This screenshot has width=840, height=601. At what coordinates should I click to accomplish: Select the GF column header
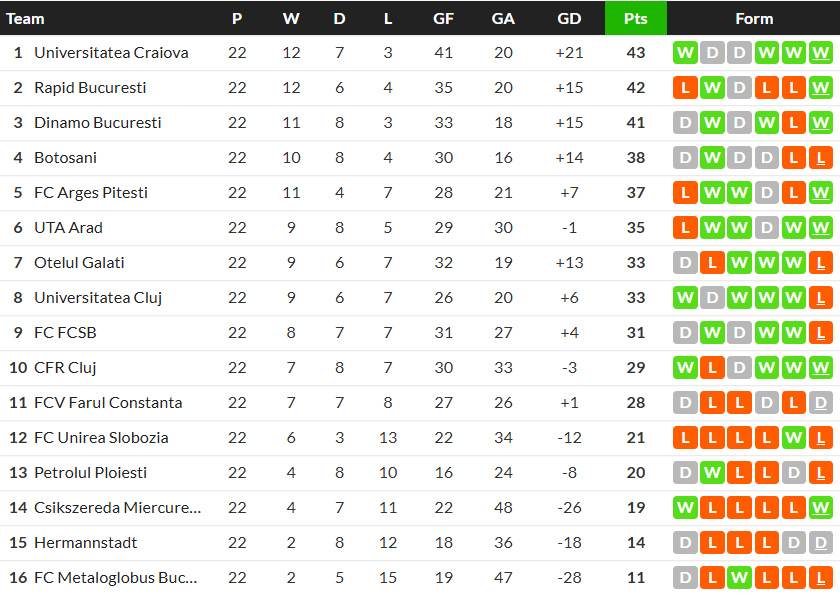click(444, 18)
